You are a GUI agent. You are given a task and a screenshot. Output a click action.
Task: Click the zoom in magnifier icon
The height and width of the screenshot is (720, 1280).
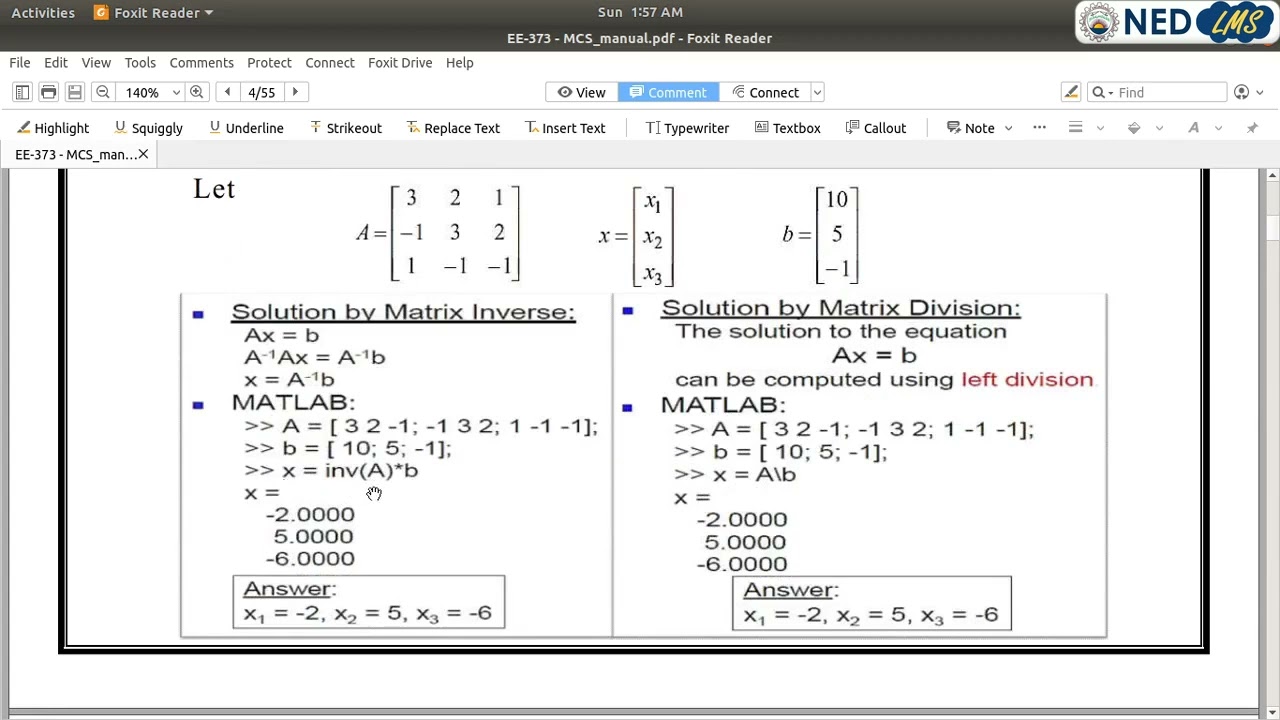[x=196, y=92]
